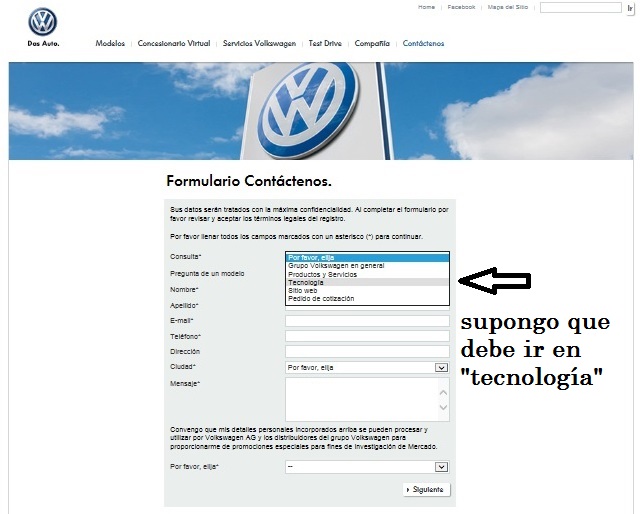Click the 'Apellido*' field label
Image resolution: width=640 pixels, height=514 pixels.
click(184, 305)
